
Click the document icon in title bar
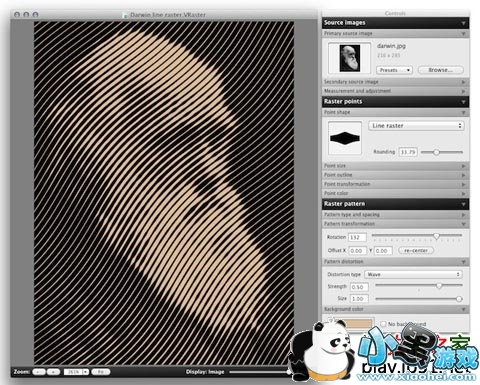(125, 15)
